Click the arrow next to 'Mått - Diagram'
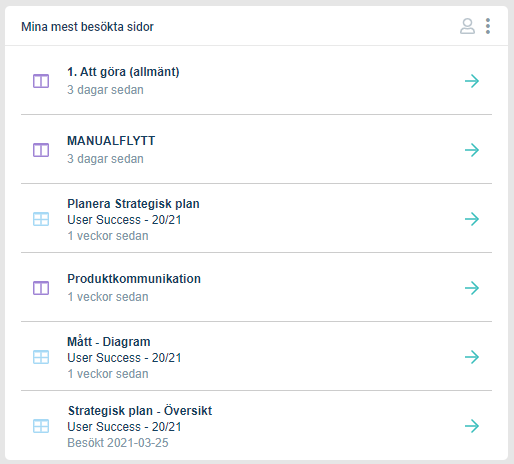This screenshot has height=464, width=514. [x=472, y=357]
